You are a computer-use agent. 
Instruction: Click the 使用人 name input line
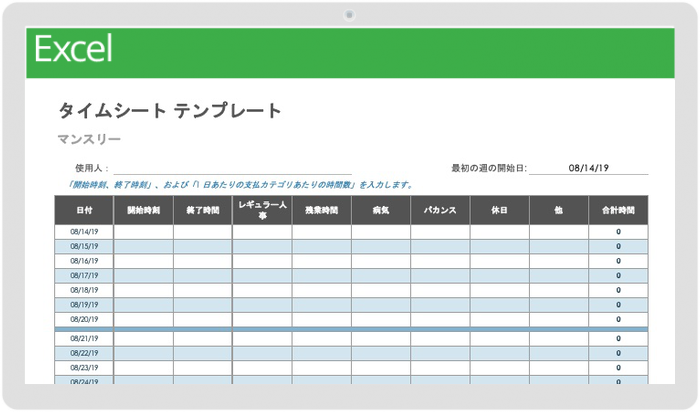[233, 168]
